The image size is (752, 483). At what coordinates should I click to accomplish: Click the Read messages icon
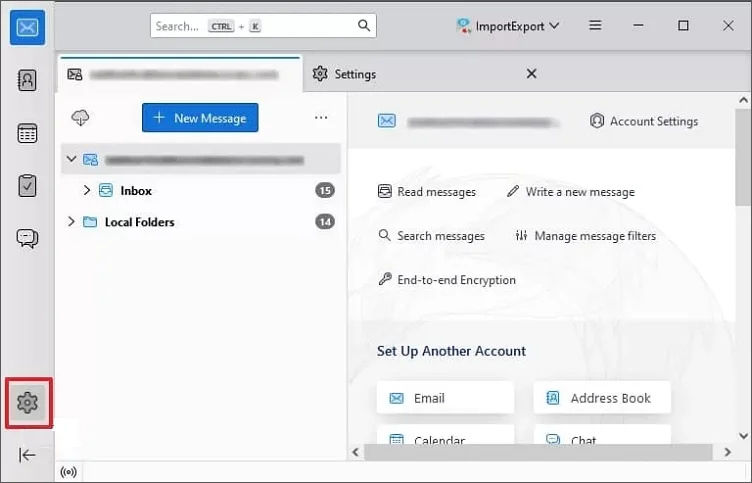point(385,191)
